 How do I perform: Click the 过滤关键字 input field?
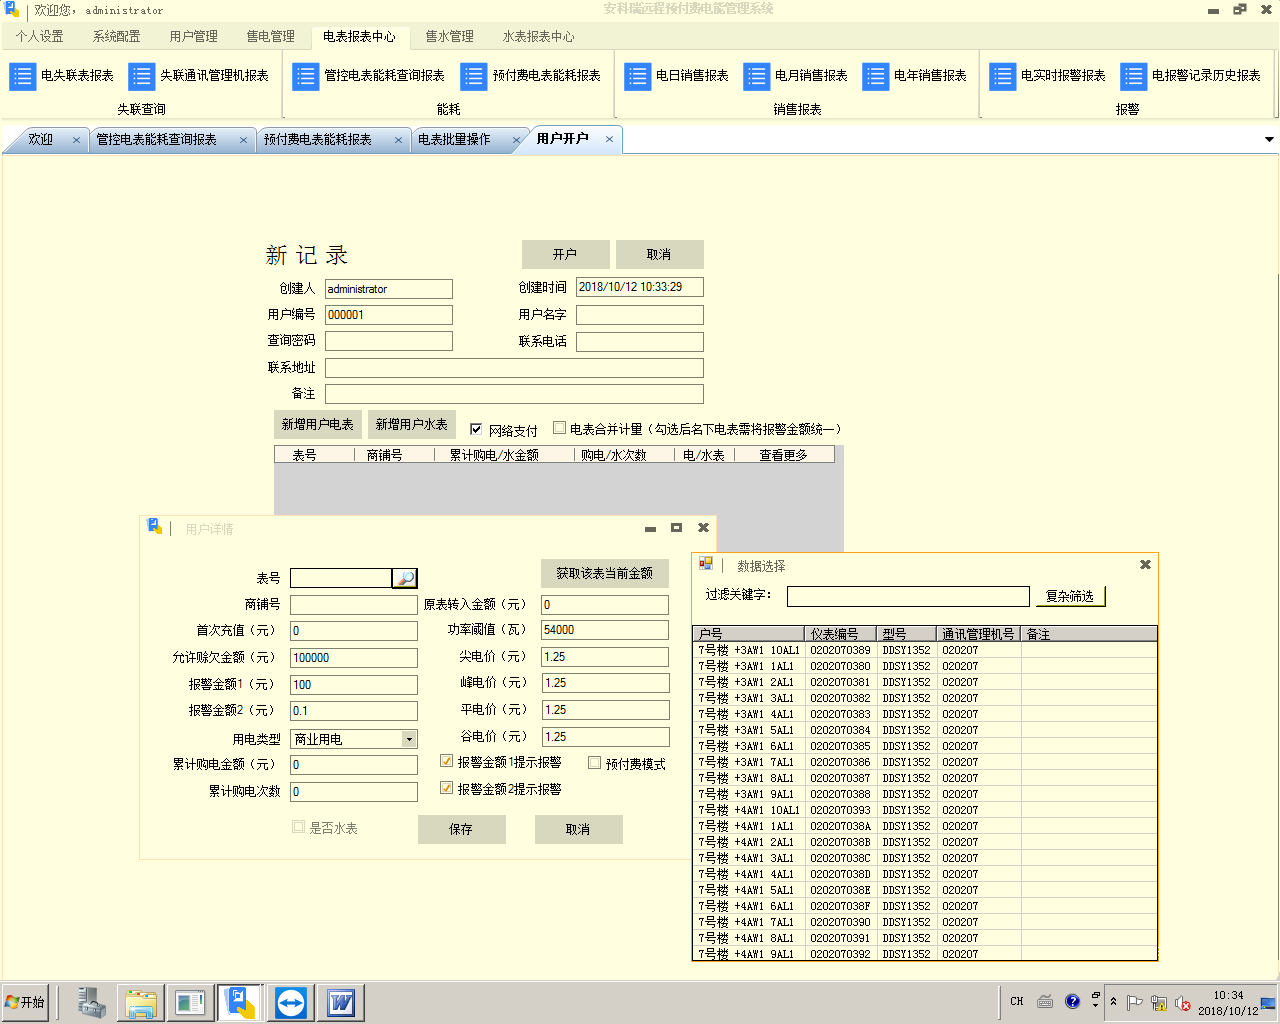click(x=908, y=596)
